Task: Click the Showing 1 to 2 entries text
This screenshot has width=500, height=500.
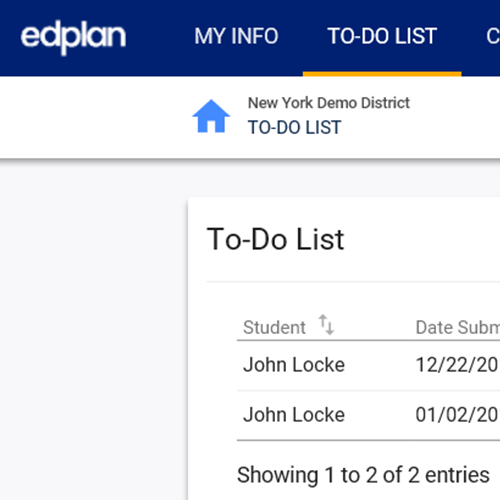Action: coord(363,475)
